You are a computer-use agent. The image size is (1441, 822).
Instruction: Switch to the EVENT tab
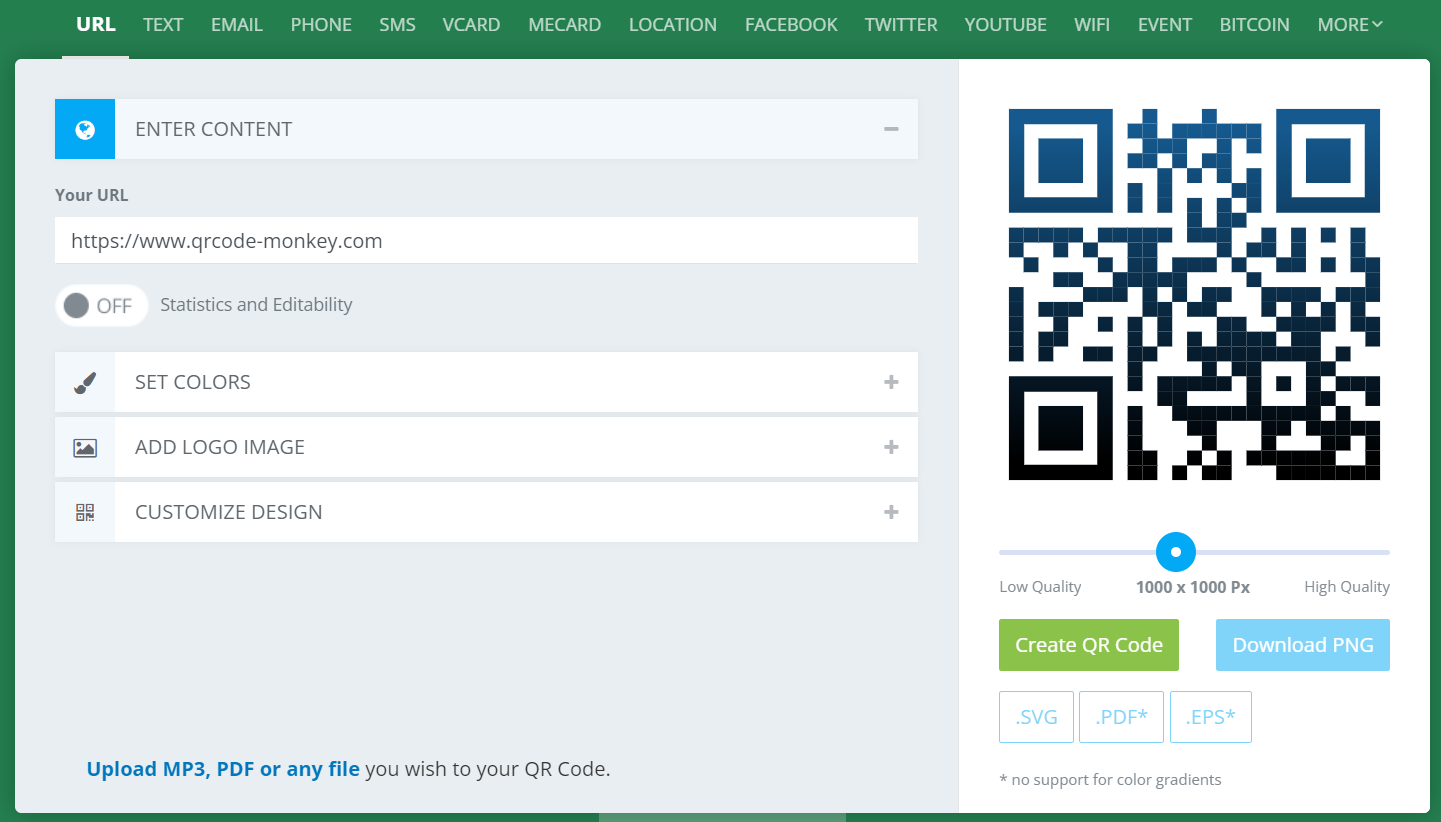tap(1165, 25)
